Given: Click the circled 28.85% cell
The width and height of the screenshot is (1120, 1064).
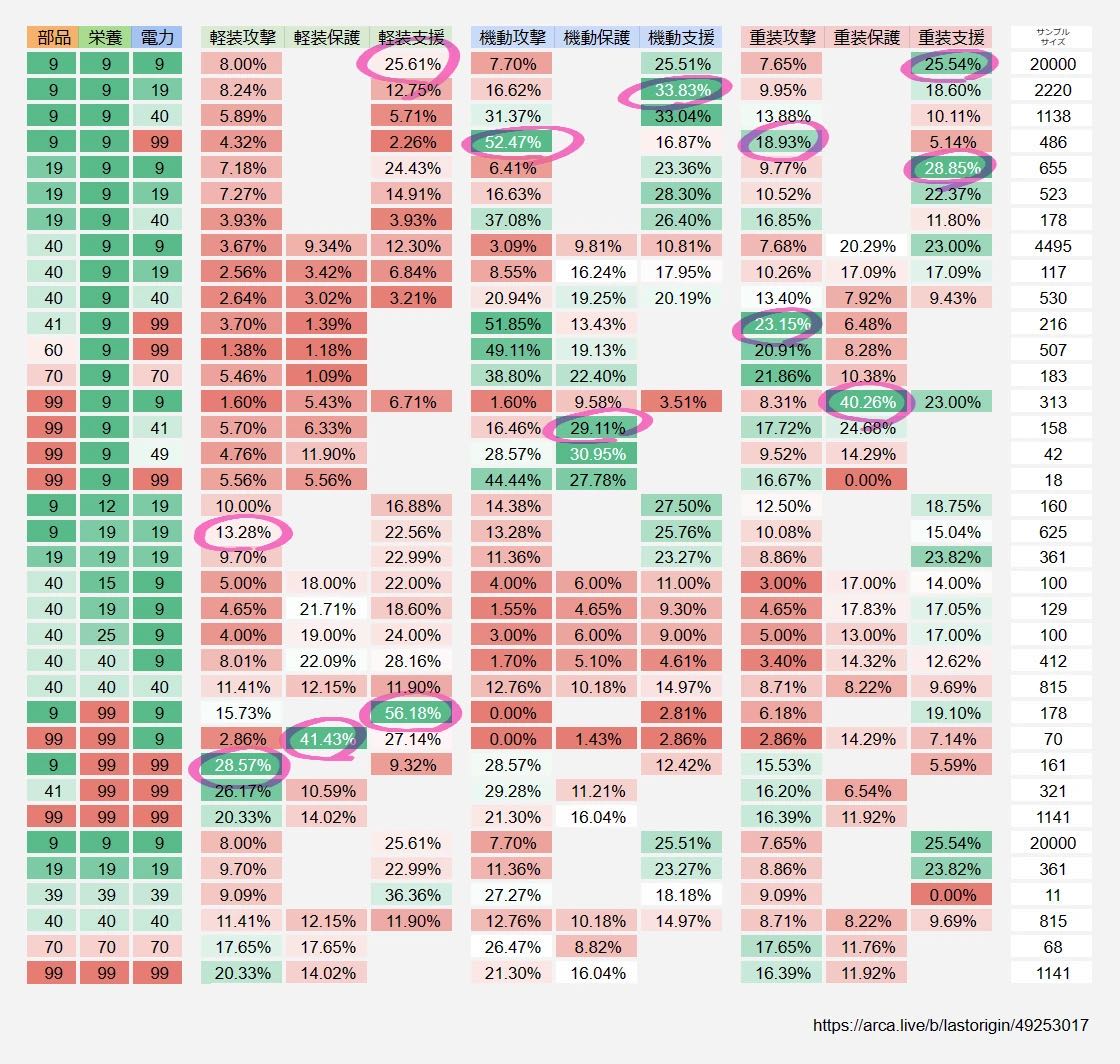Looking at the screenshot, I should [x=952, y=168].
